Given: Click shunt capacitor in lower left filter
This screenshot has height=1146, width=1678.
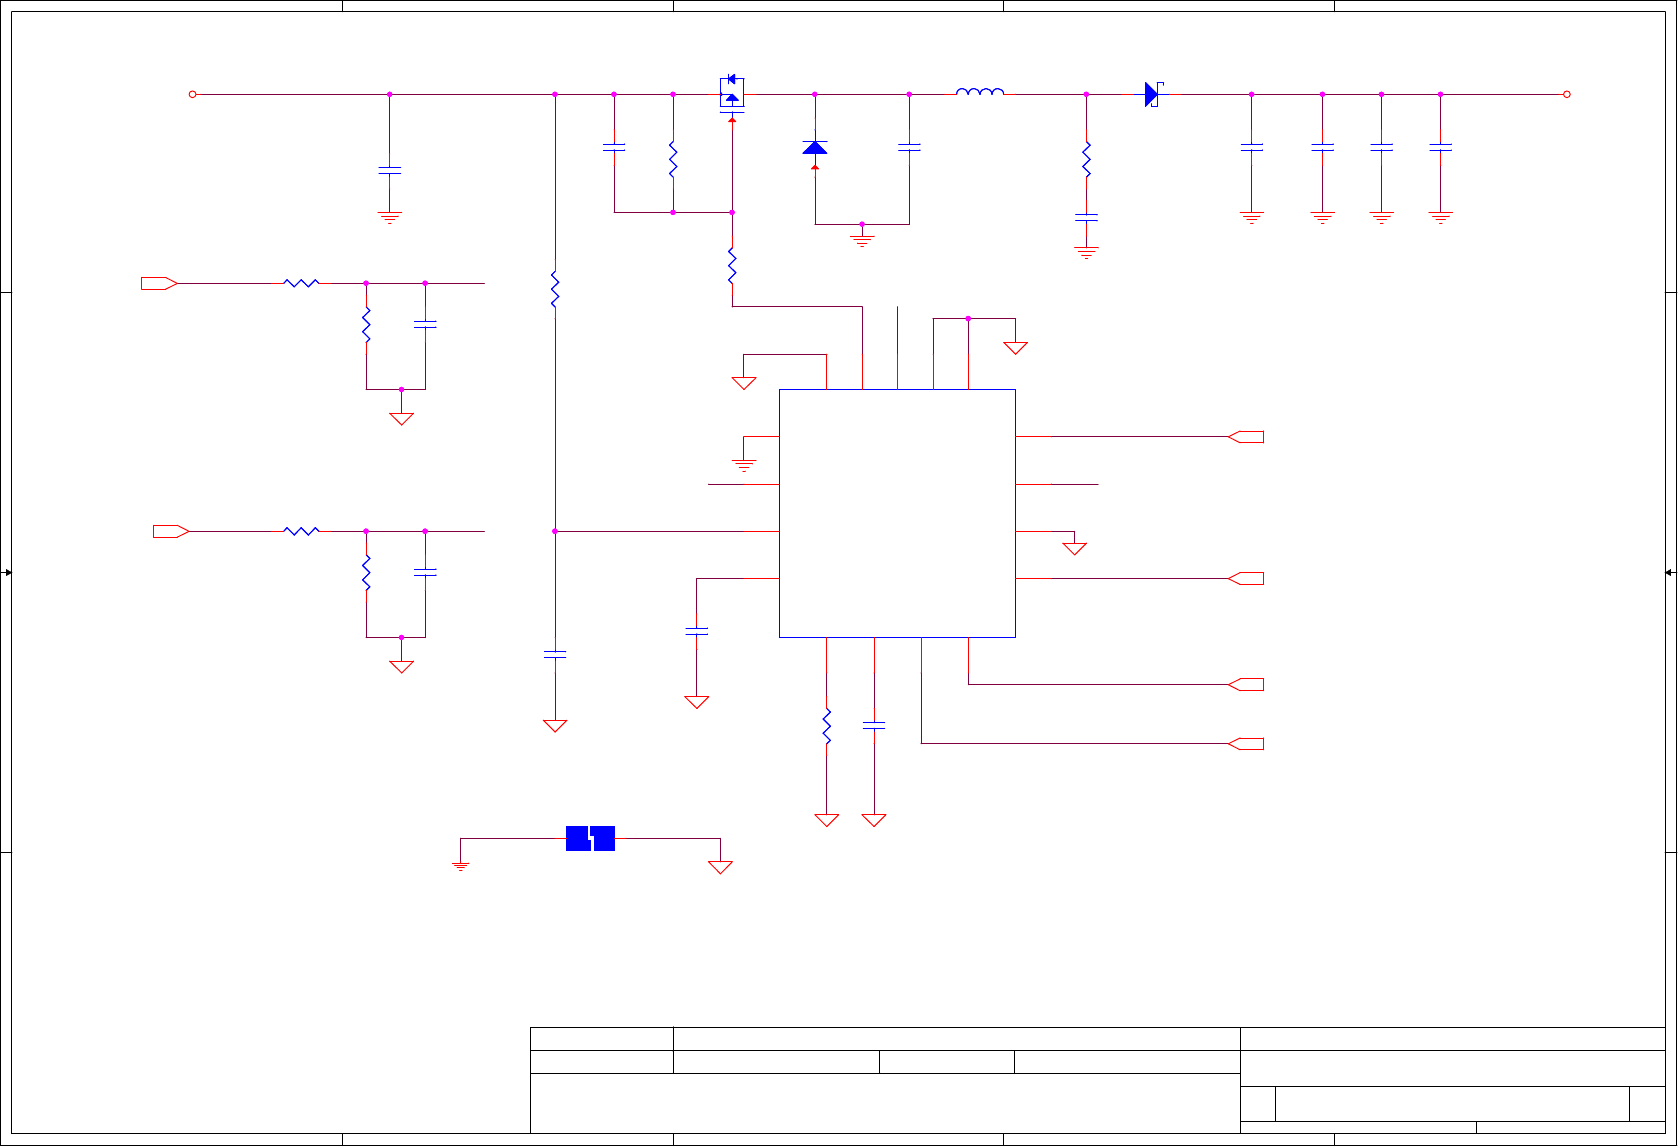Looking at the screenshot, I should 425,572.
